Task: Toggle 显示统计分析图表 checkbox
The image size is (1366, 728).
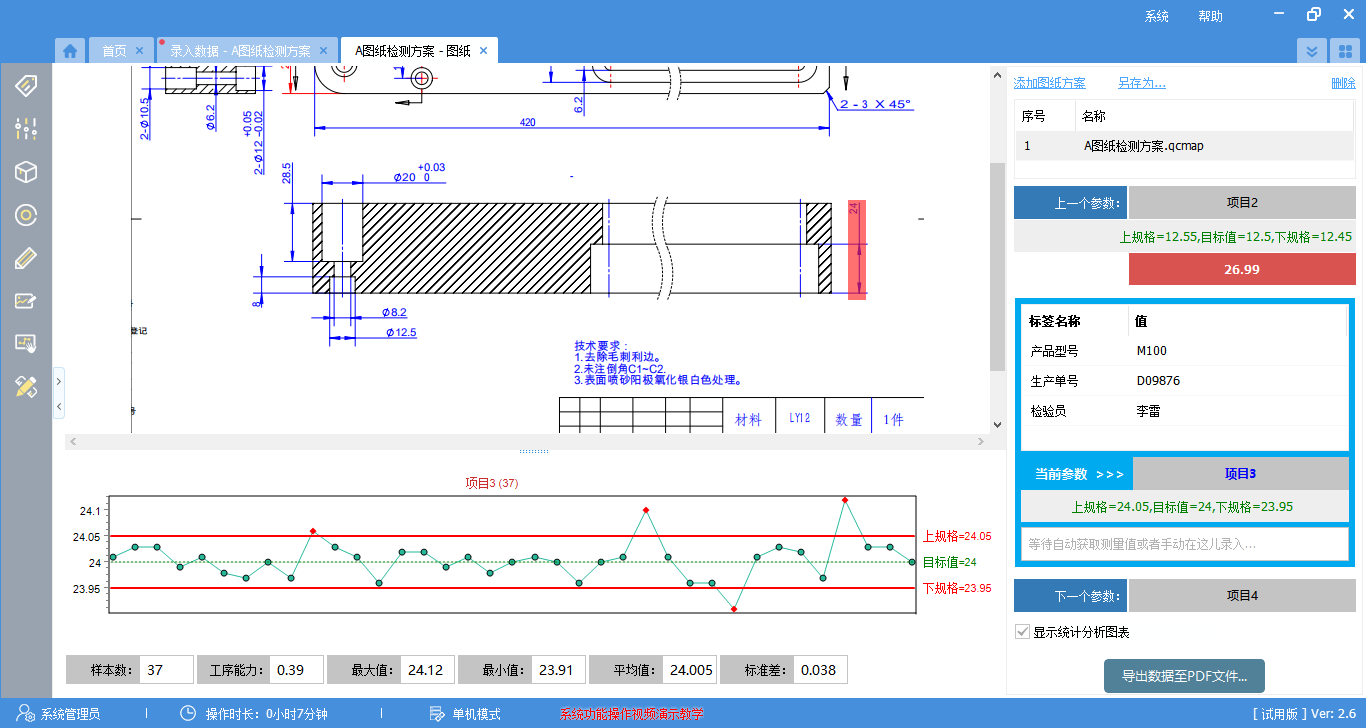Action: point(1022,632)
